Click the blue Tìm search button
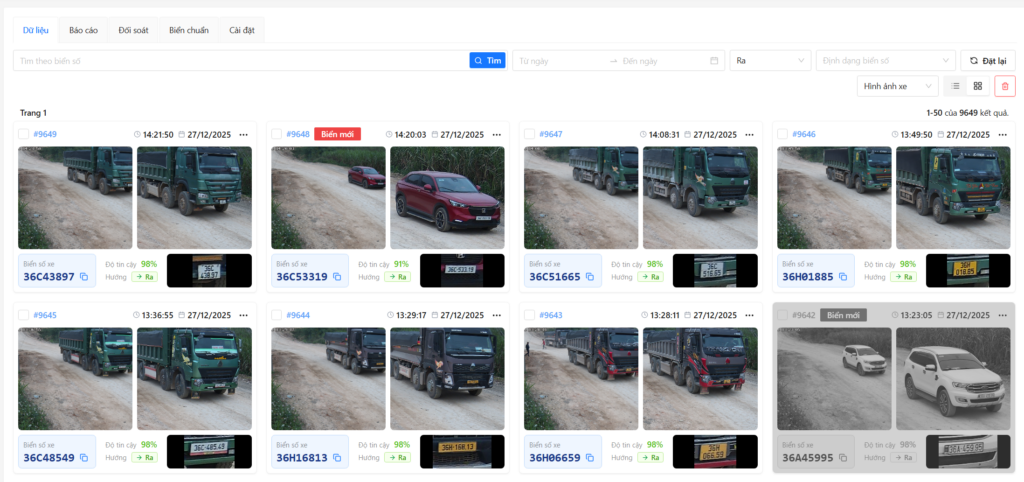1024x482 pixels. tap(488, 61)
